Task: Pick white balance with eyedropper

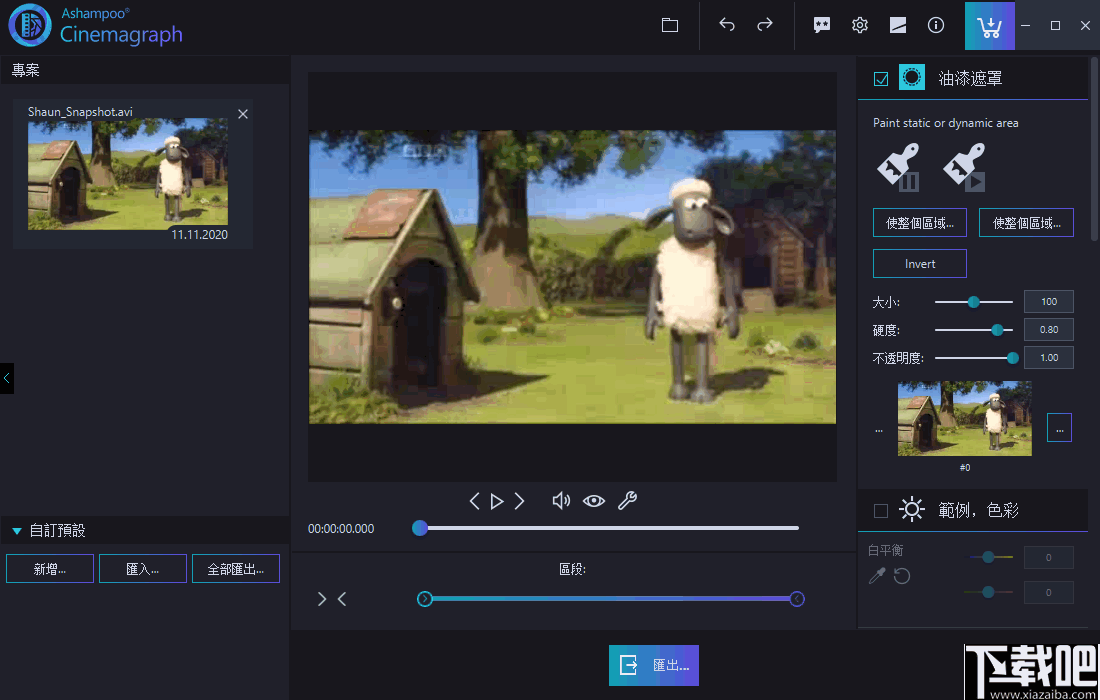Action: 877,576
